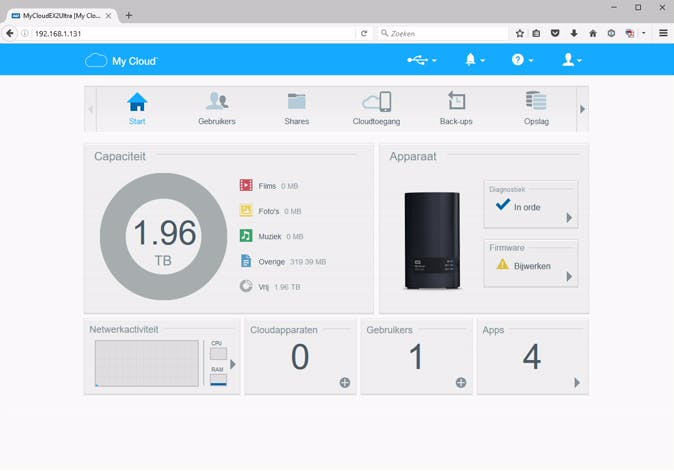Click the 1.96 TB capacity donut chart
Screen dimensions: 674x471
coord(163,236)
